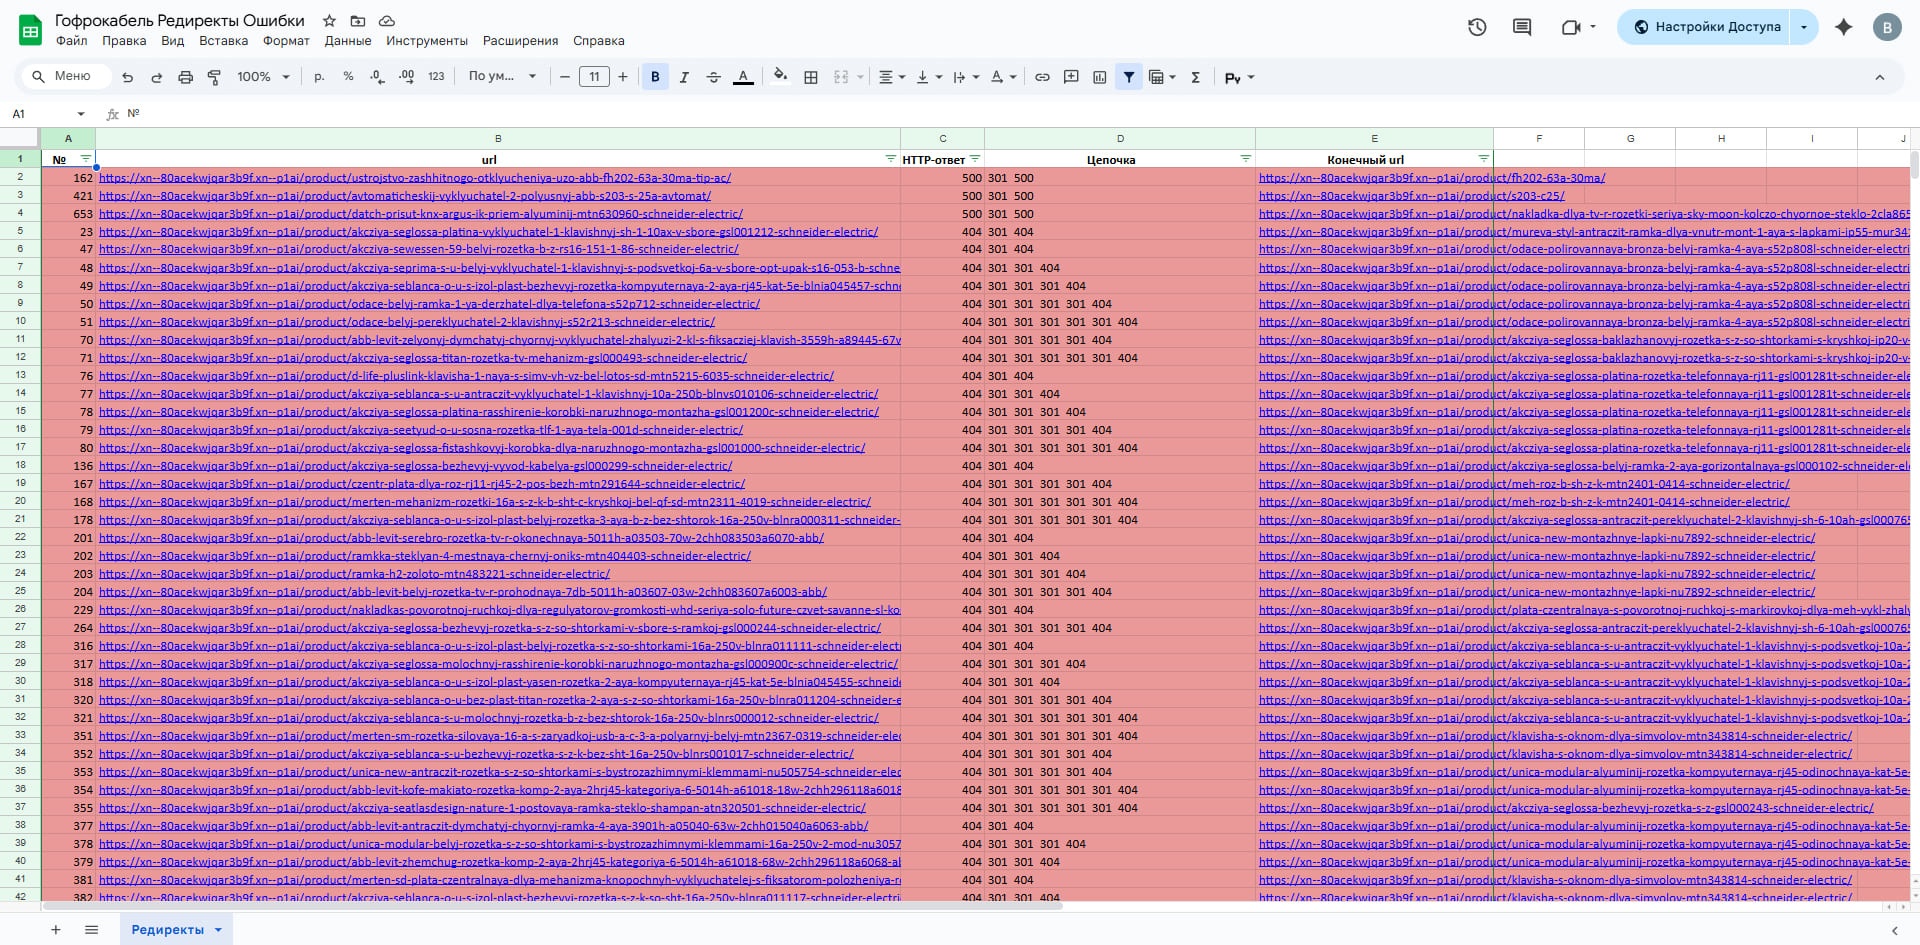Open the Данные menu
1920x945 pixels.
tap(347, 41)
